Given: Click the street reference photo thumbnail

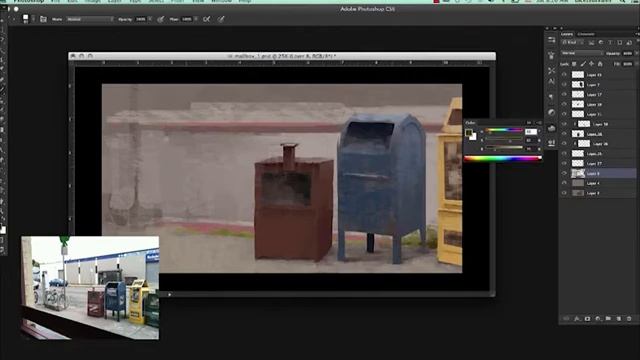Looking at the screenshot, I should (x=90, y=288).
